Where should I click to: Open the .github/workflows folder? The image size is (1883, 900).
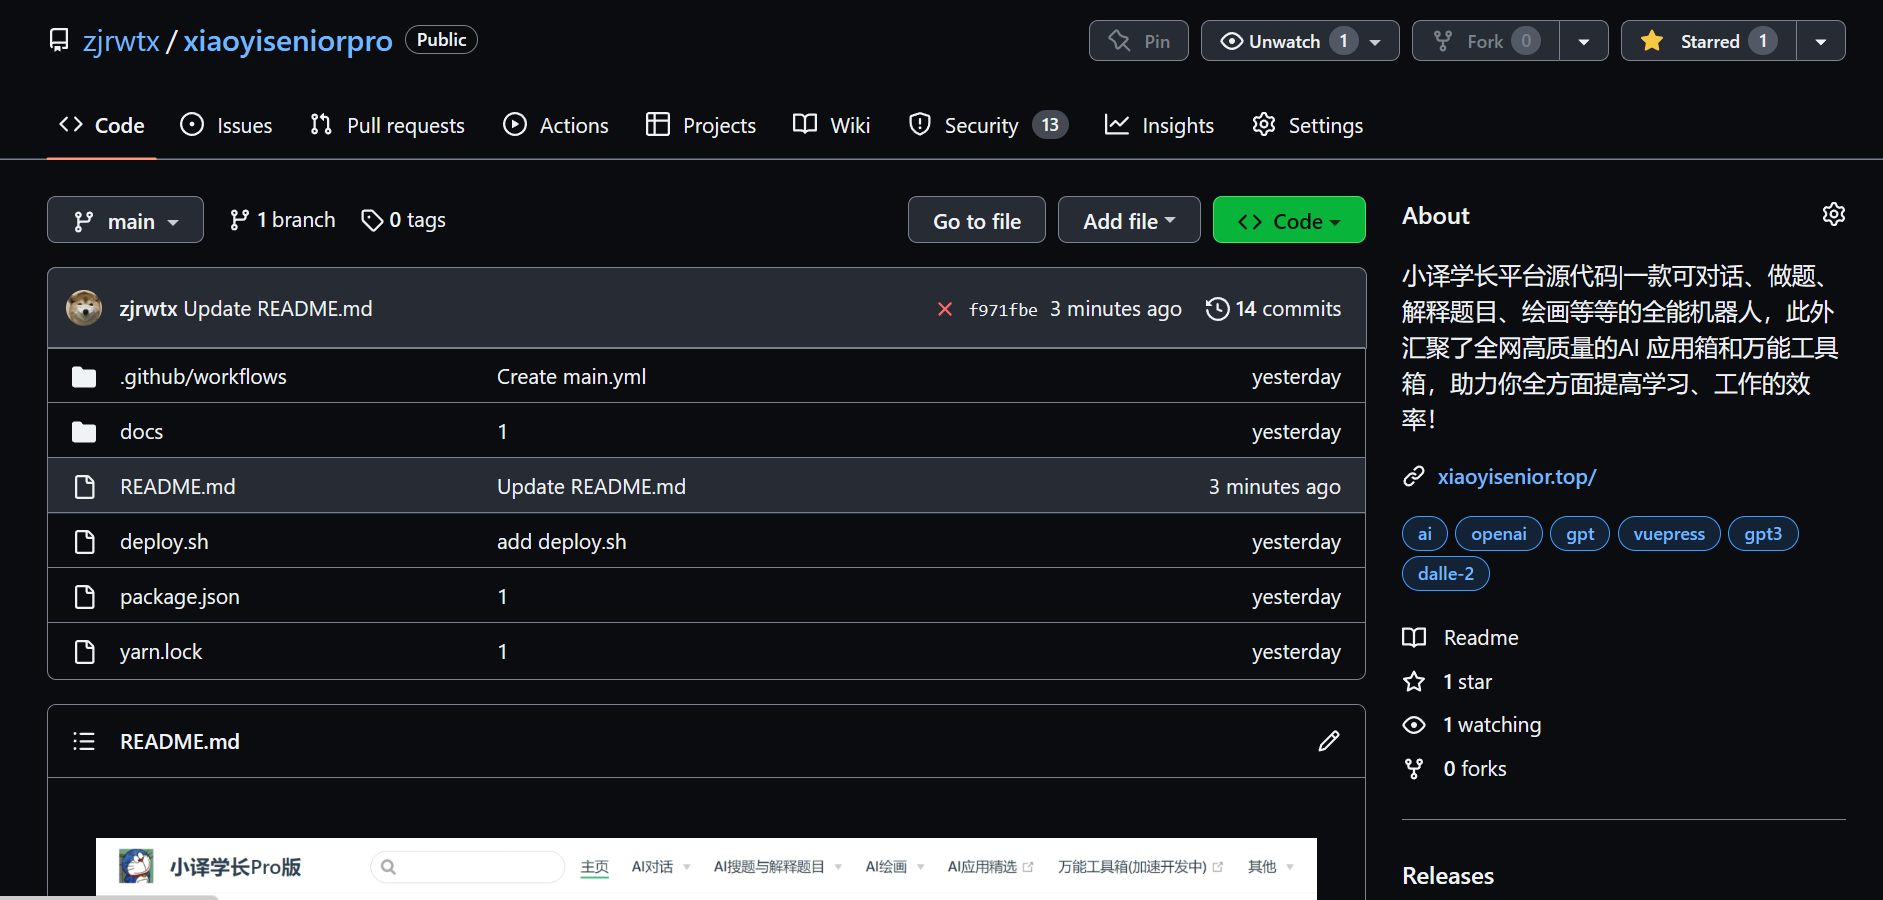click(203, 377)
